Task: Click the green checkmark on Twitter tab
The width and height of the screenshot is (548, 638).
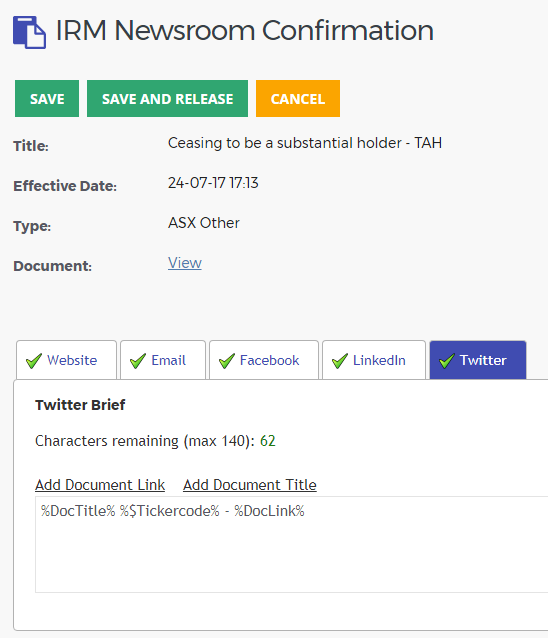Action: [447, 361]
